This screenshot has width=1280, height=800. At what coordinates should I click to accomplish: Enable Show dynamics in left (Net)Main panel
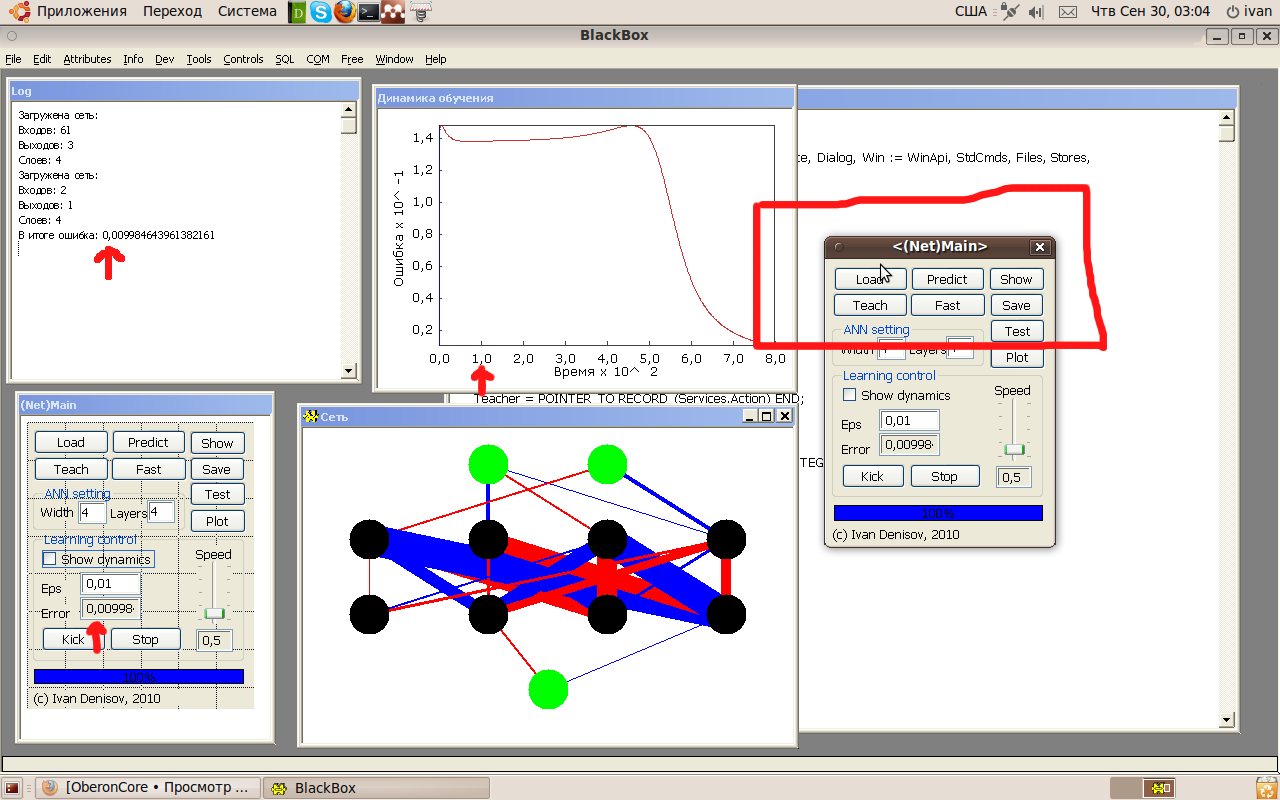50,559
